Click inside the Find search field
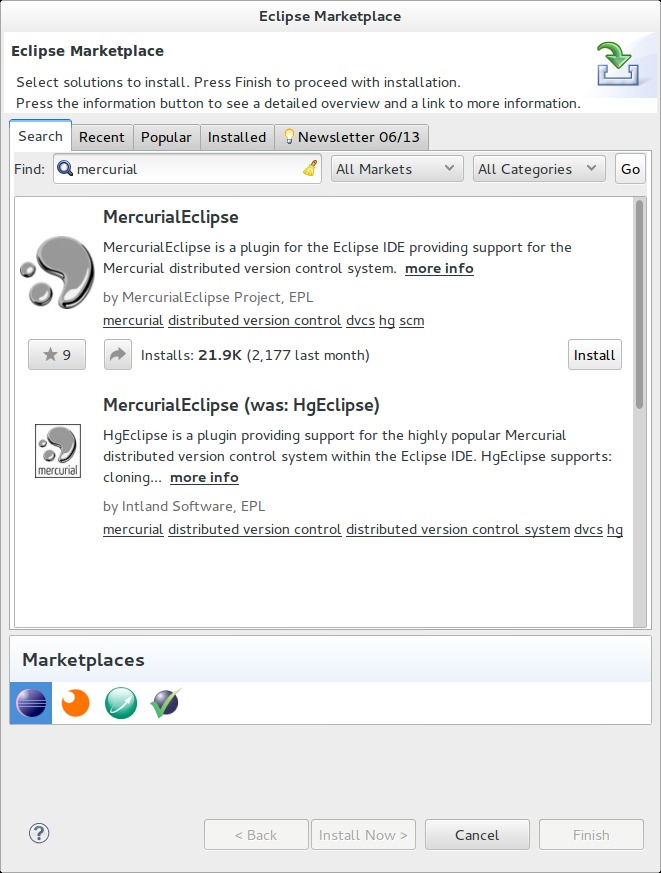 pos(190,169)
